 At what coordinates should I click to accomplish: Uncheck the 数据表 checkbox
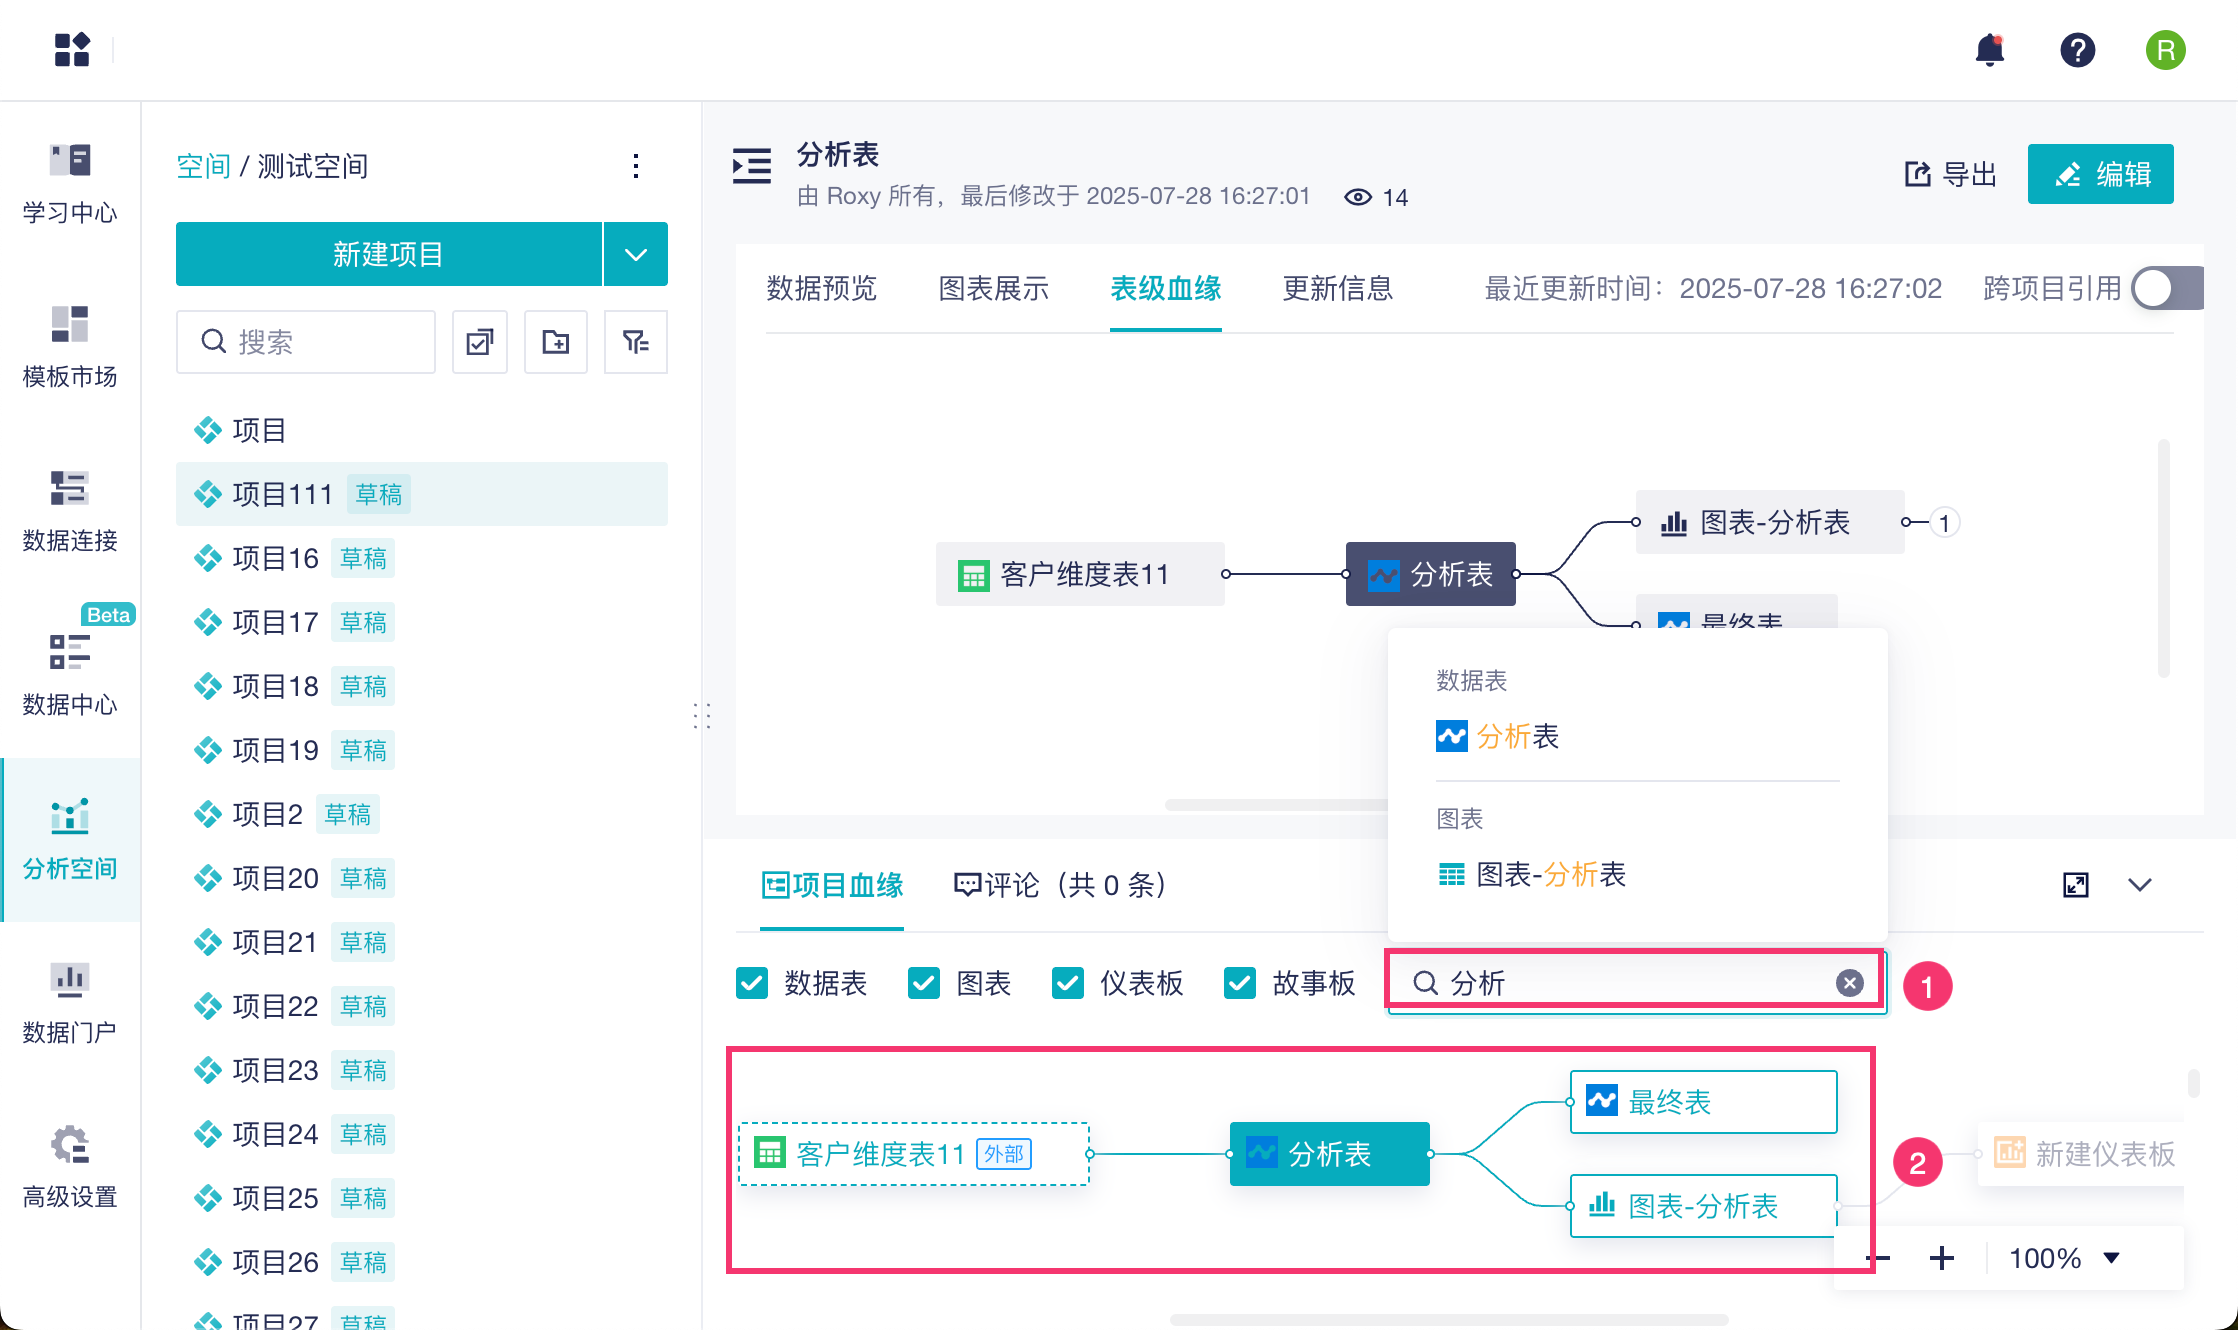pos(752,983)
